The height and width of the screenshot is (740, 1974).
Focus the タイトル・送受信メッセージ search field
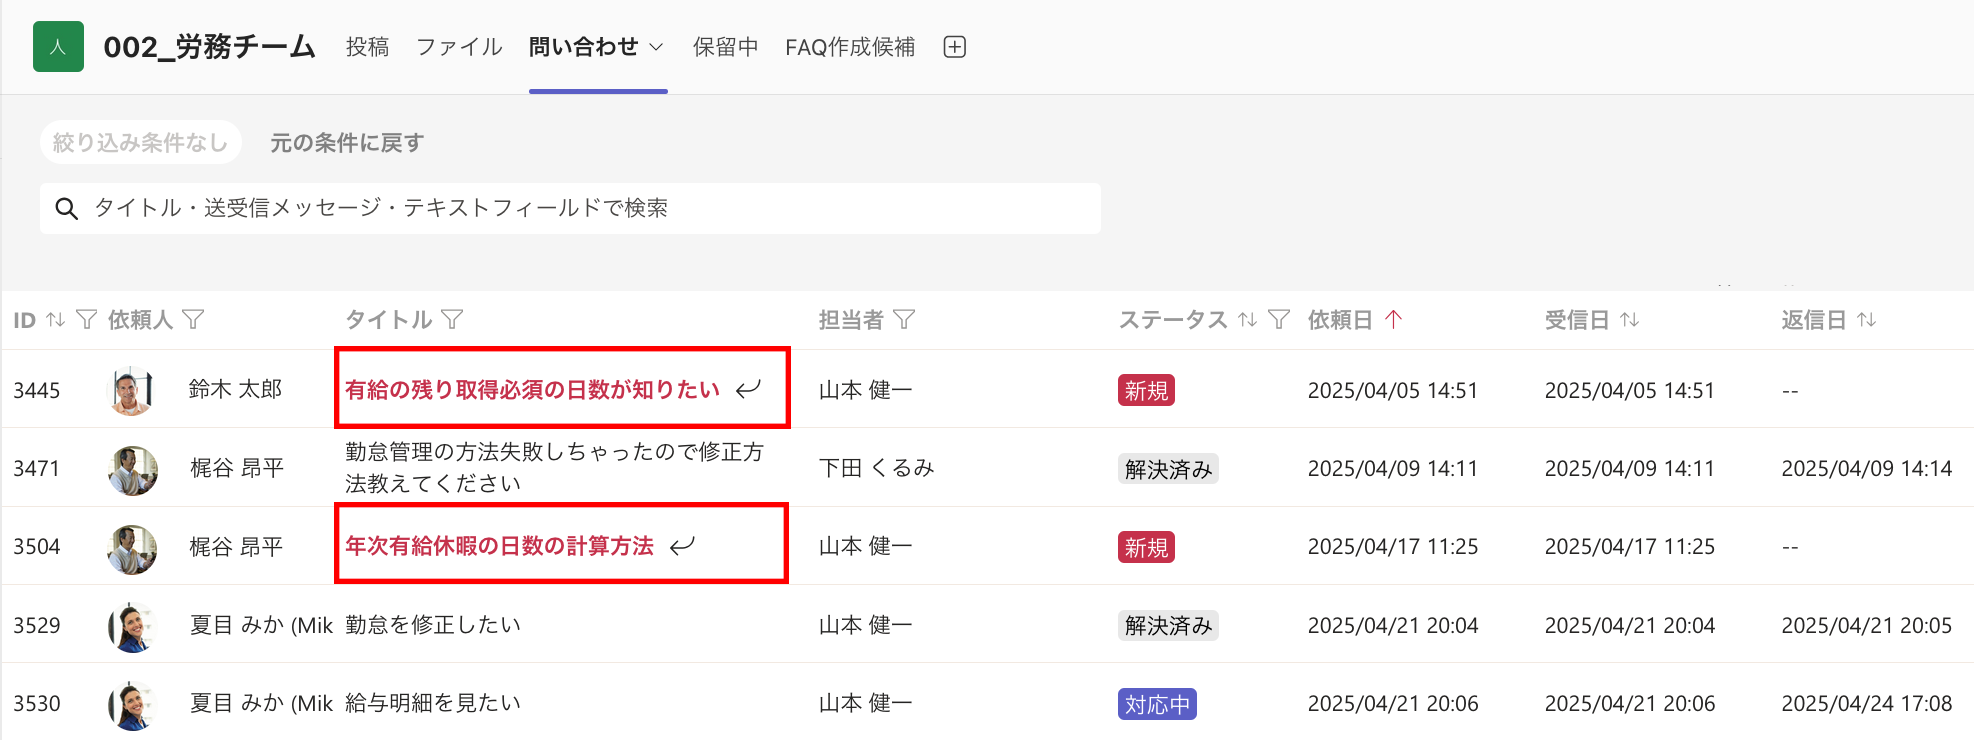pos(570,208)
